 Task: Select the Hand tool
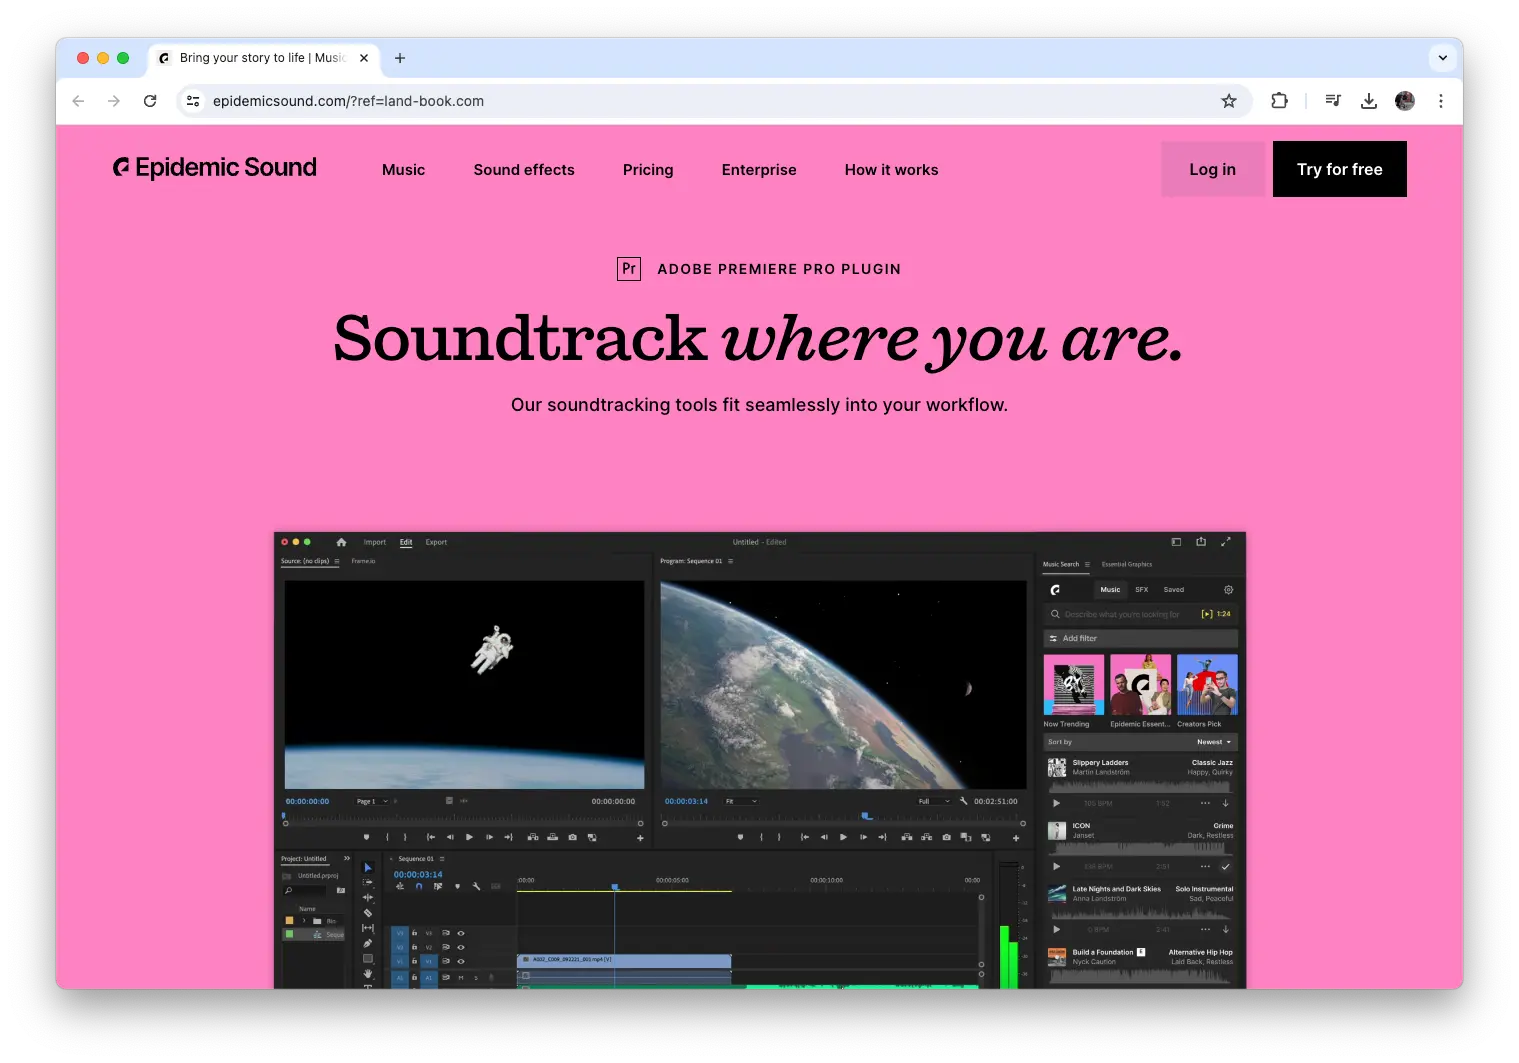[367, 973]
